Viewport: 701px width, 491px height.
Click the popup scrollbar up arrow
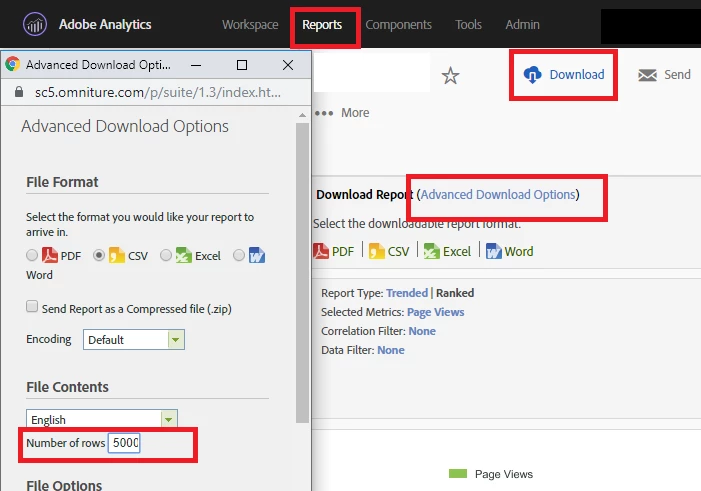(x=302, y=115)
